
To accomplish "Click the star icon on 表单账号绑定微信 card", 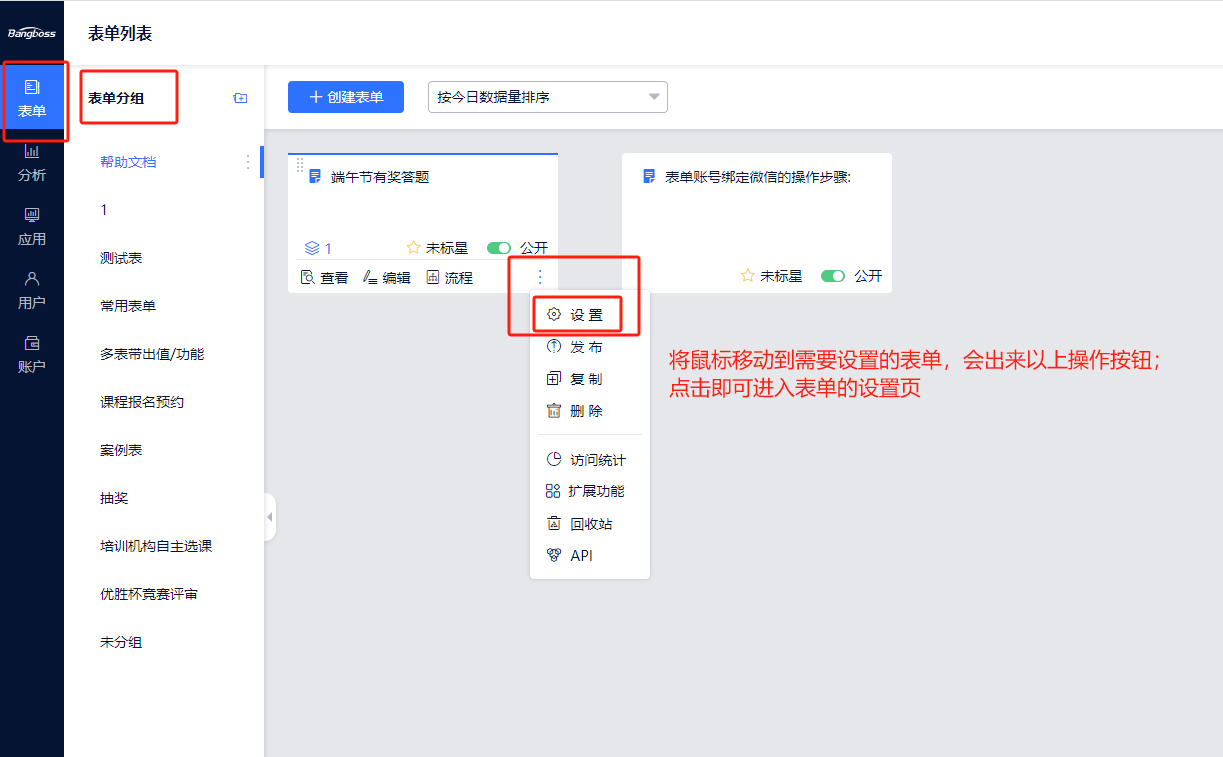I will (x=747, y=276).
